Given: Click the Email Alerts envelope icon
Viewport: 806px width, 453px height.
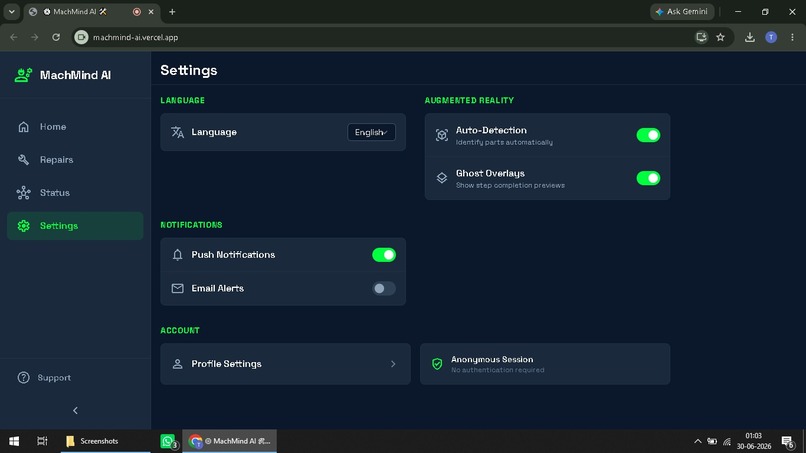Looking at the screenshot, I should 177,288.
